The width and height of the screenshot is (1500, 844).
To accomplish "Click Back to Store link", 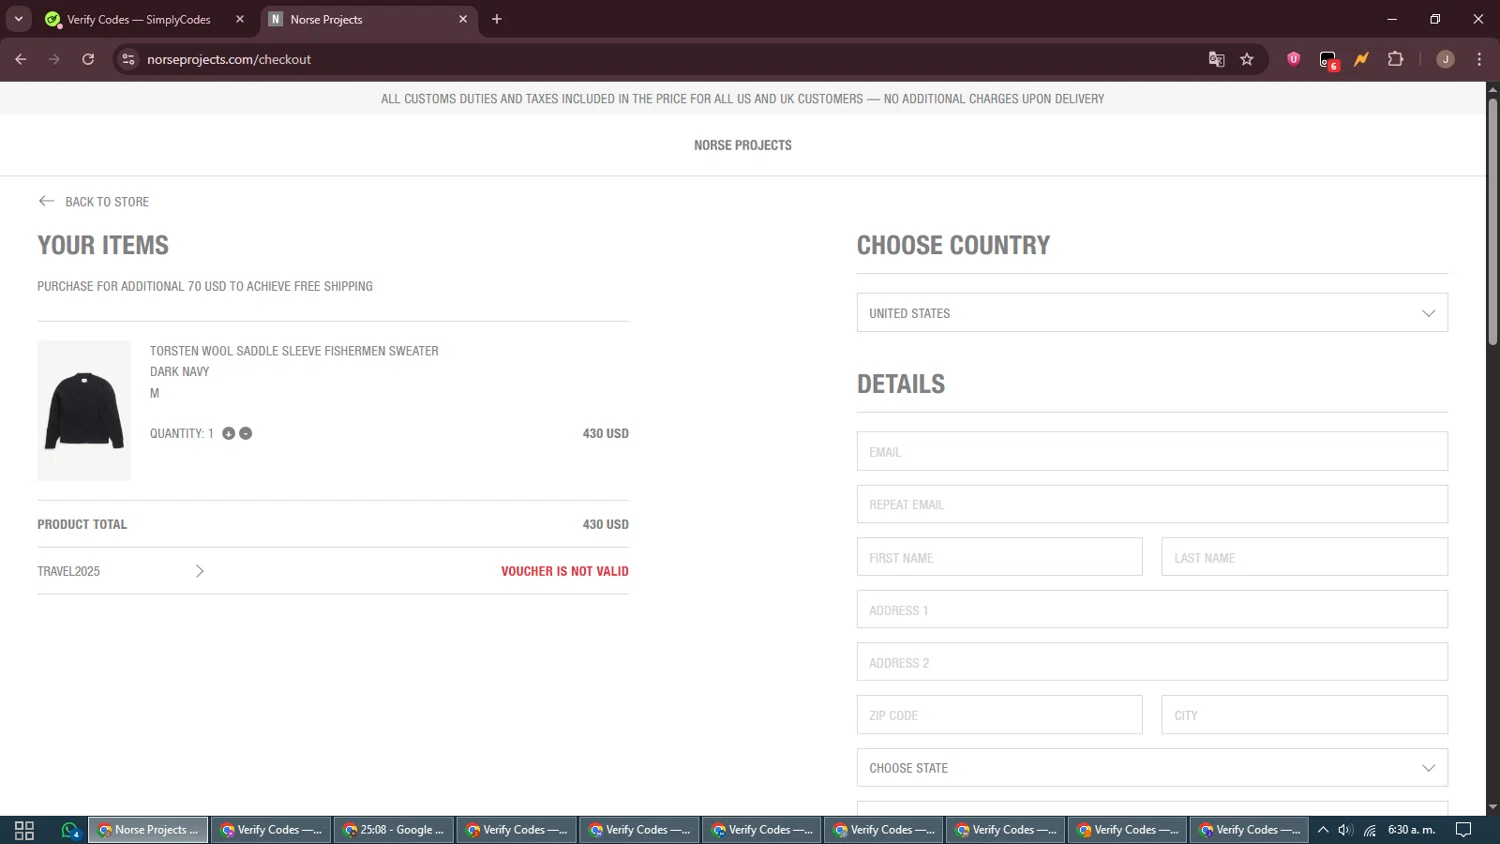I will pyautogui.click(x=107, y=202).
